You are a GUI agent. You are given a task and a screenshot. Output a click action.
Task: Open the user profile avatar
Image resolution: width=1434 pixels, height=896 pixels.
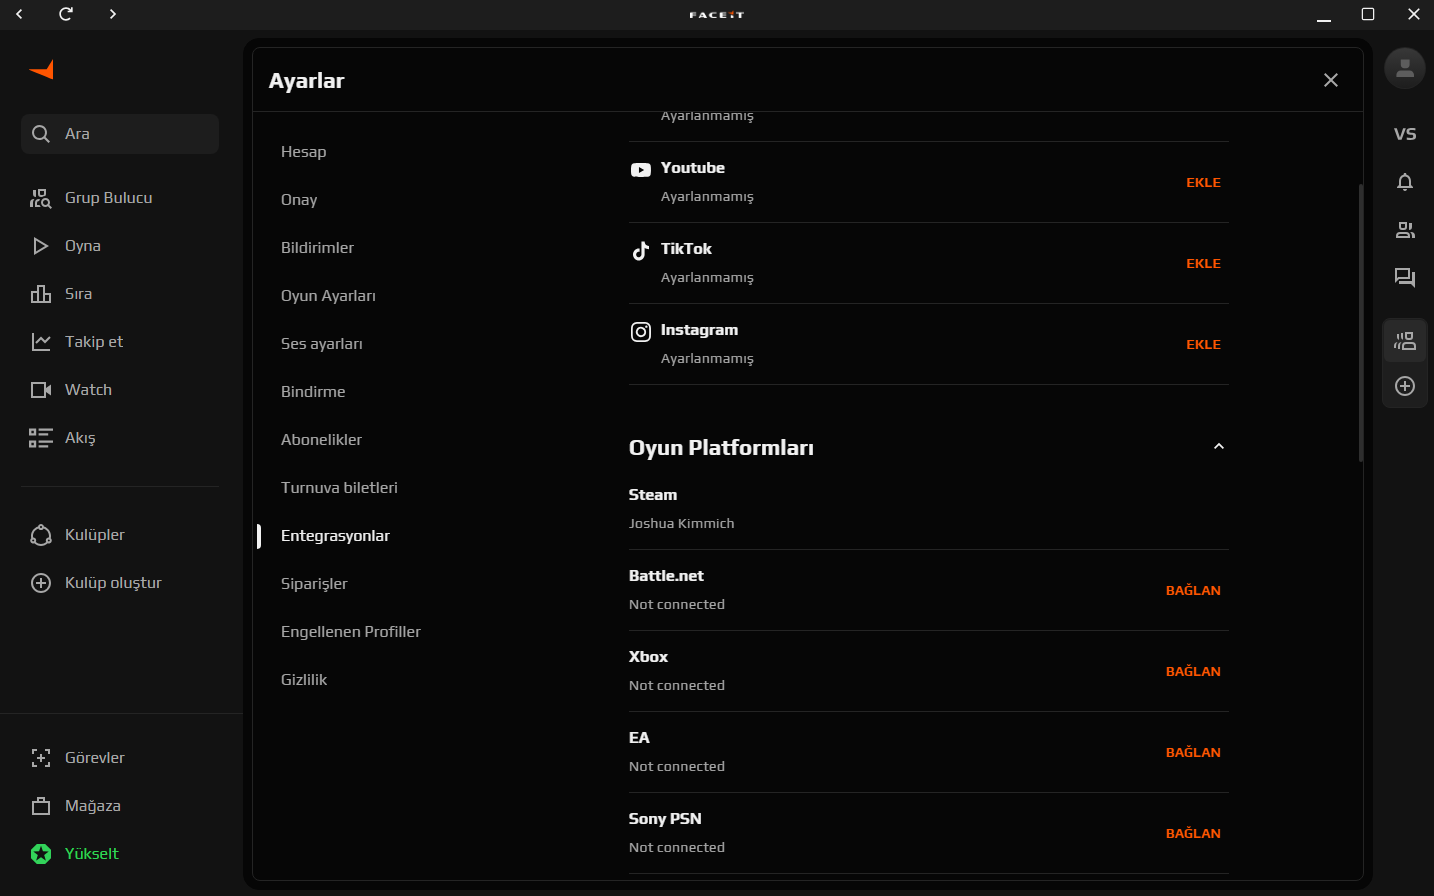point(1405,68)
